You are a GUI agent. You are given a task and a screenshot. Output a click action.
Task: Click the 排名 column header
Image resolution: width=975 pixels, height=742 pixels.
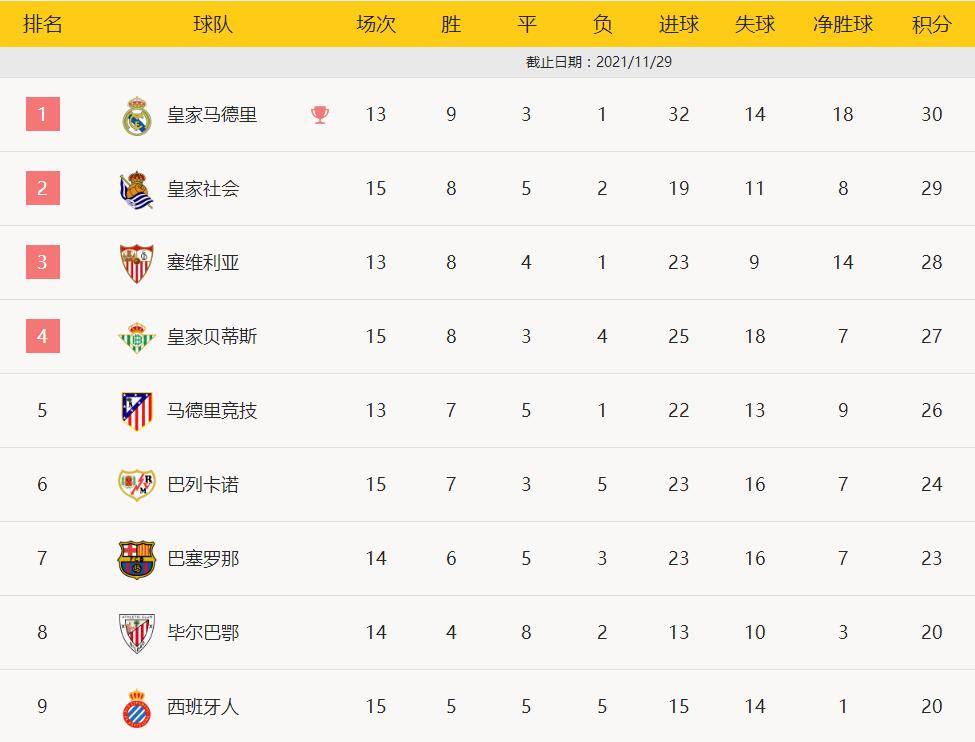pyautogui.click(x=43, y=24)
